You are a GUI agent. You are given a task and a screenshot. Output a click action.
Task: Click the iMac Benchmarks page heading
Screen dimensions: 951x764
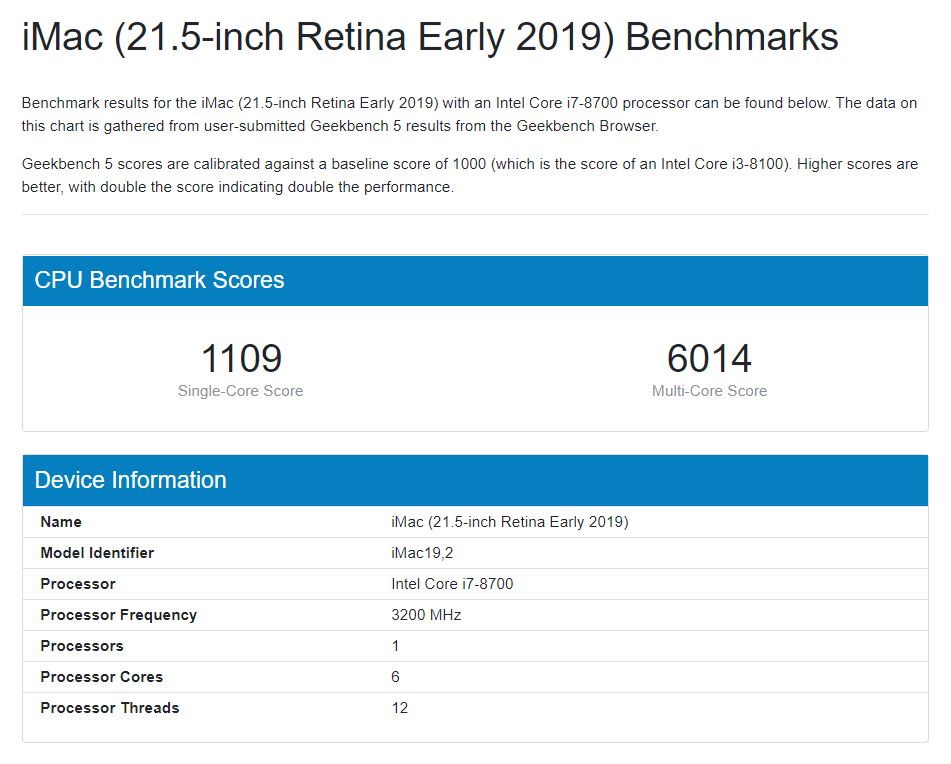click(430, 38)
